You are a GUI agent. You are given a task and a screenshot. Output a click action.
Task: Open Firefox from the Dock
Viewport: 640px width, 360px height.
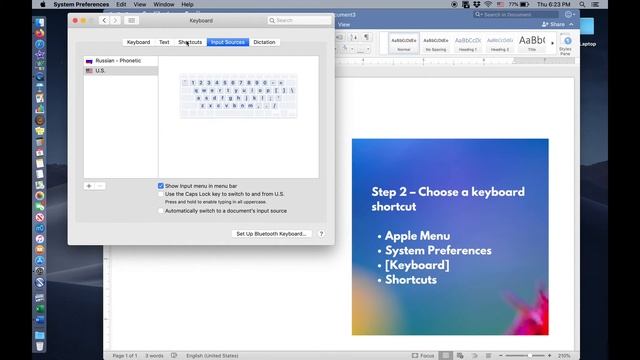click(40, 33)
